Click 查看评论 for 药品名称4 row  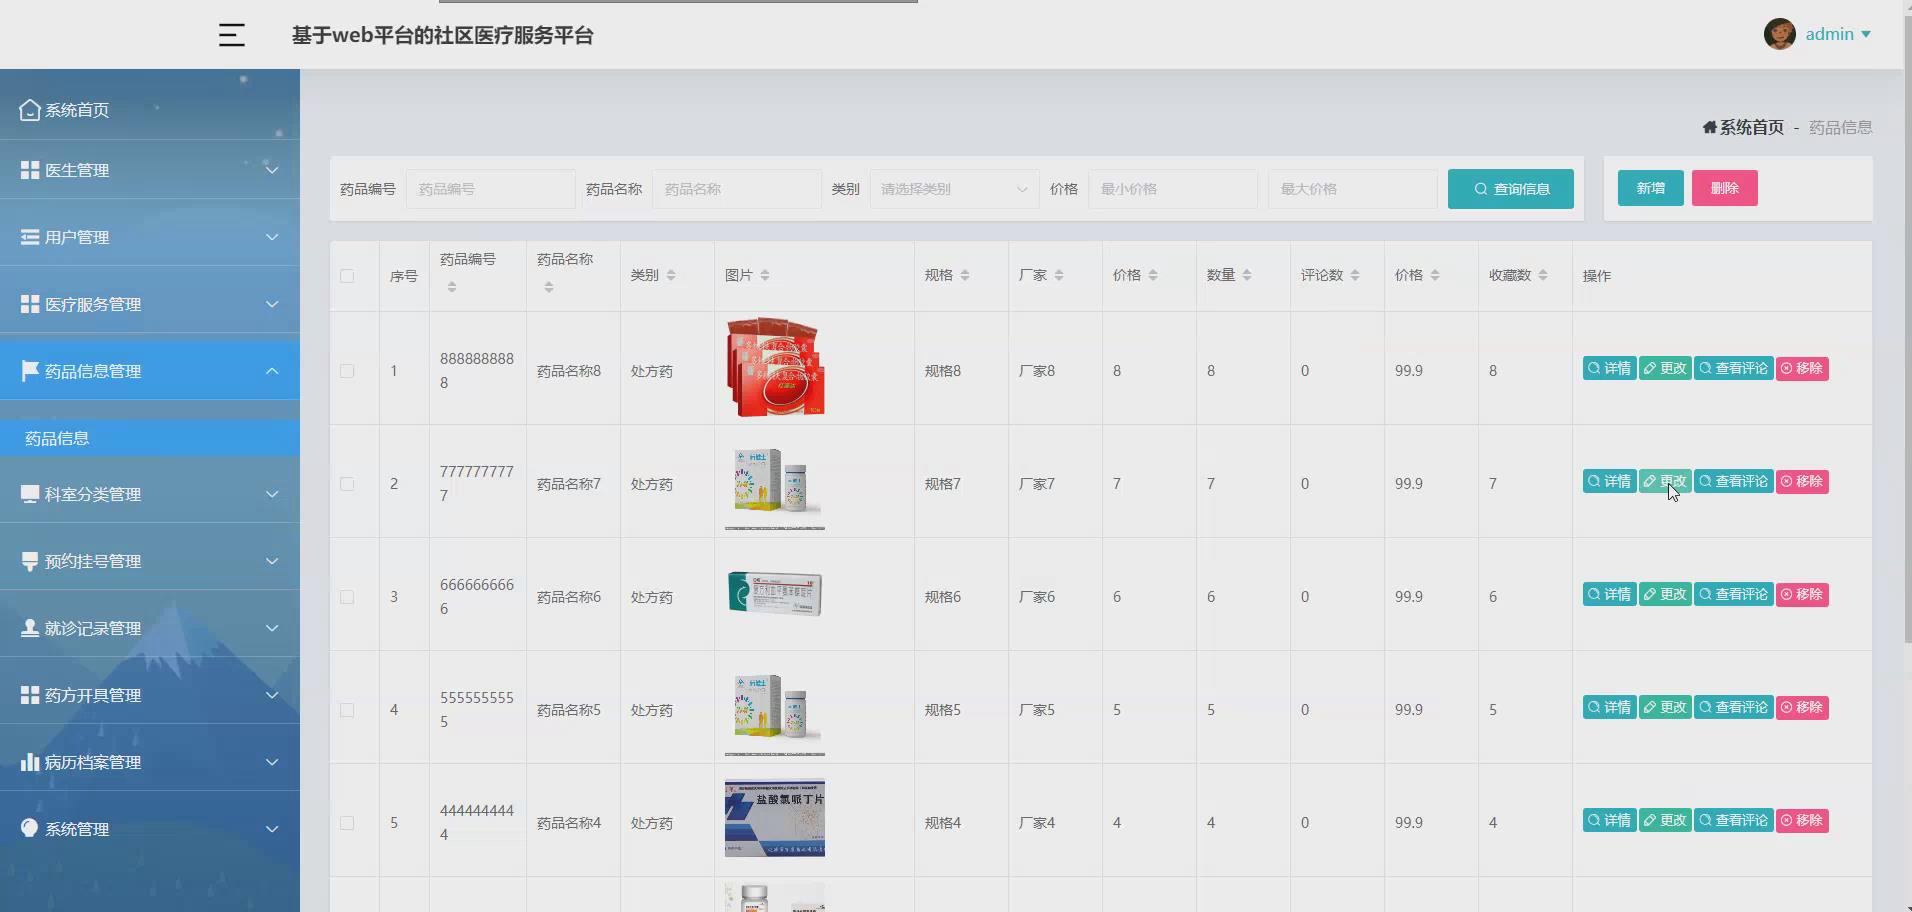coord(1733,820)
